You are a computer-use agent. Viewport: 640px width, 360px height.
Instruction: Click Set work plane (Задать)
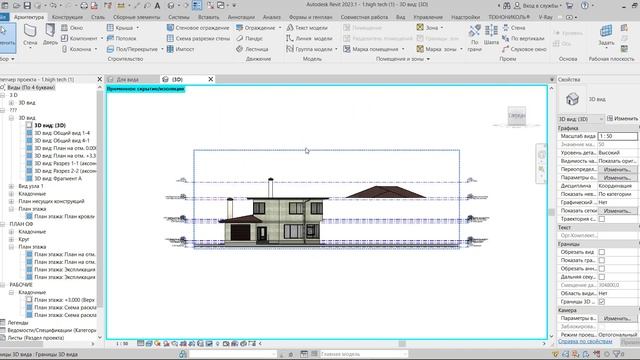tap(606, 35)
